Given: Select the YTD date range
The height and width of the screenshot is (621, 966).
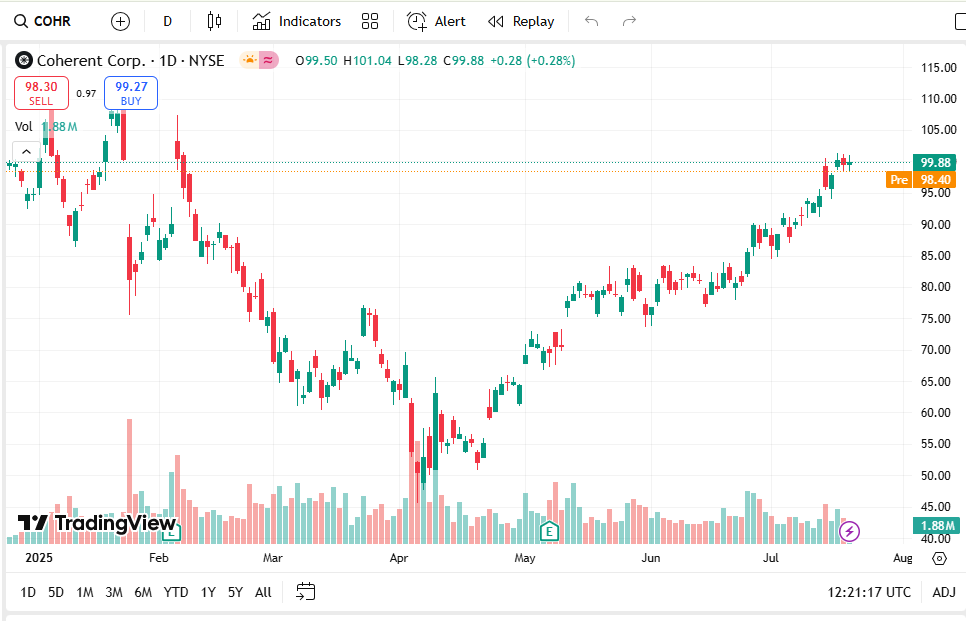Looking at the screenshot, I should click(176, 592).
